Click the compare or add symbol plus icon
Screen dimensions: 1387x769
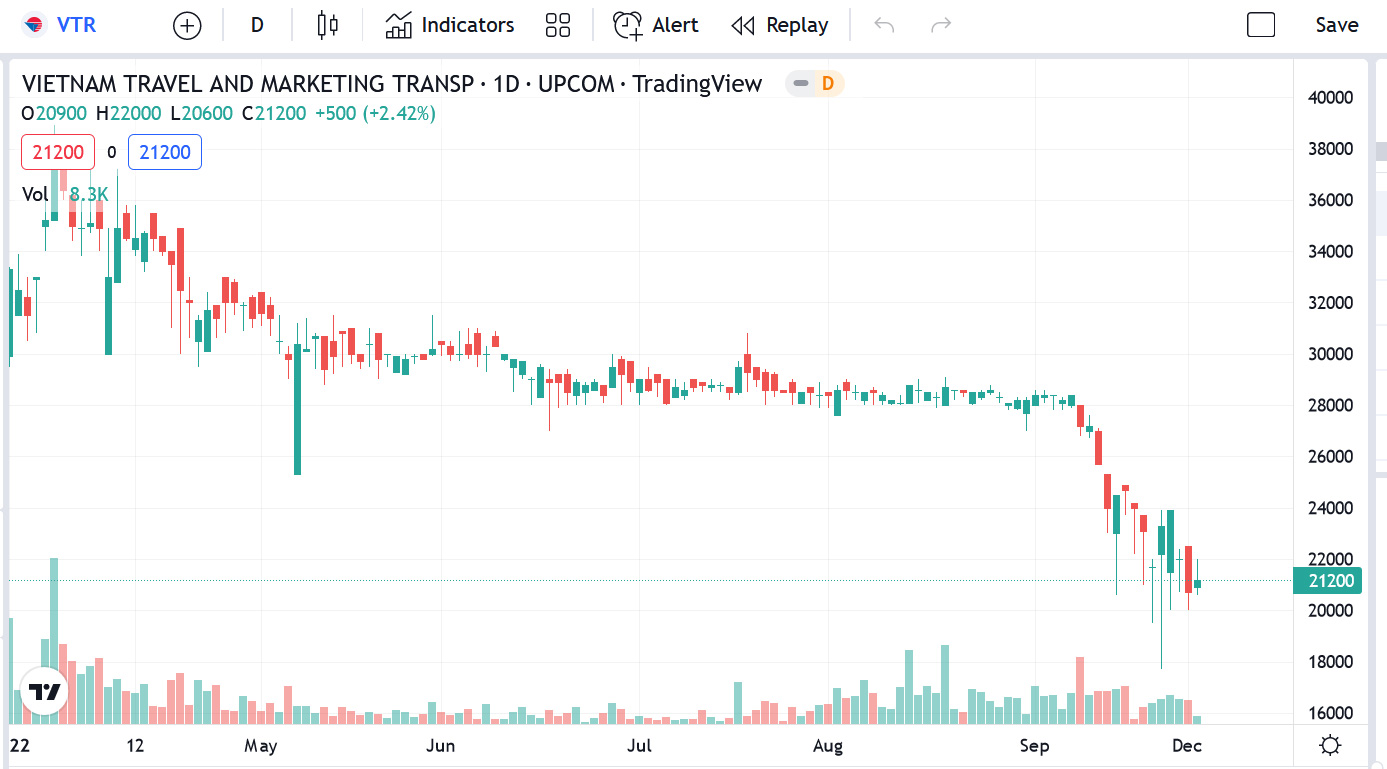click(x=187, y=26)
